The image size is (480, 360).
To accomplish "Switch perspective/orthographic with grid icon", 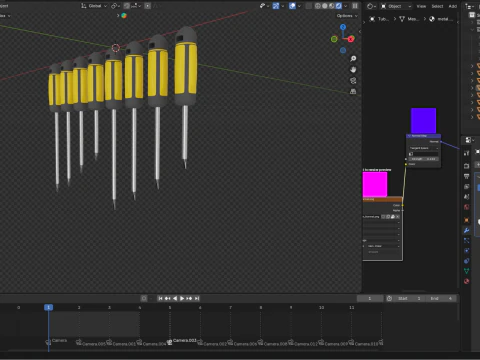I will click(x=353, y=92).
